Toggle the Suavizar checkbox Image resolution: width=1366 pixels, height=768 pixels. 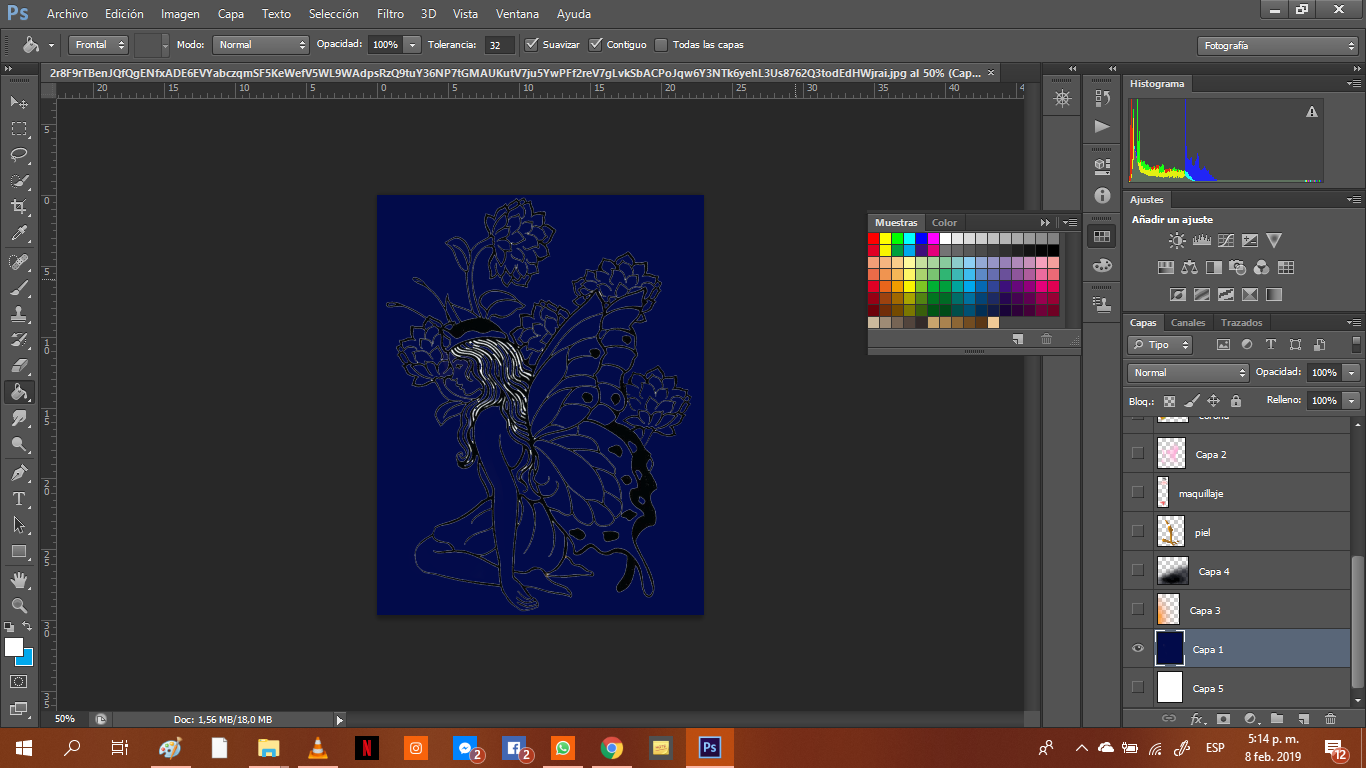click(x=532, y=45)
